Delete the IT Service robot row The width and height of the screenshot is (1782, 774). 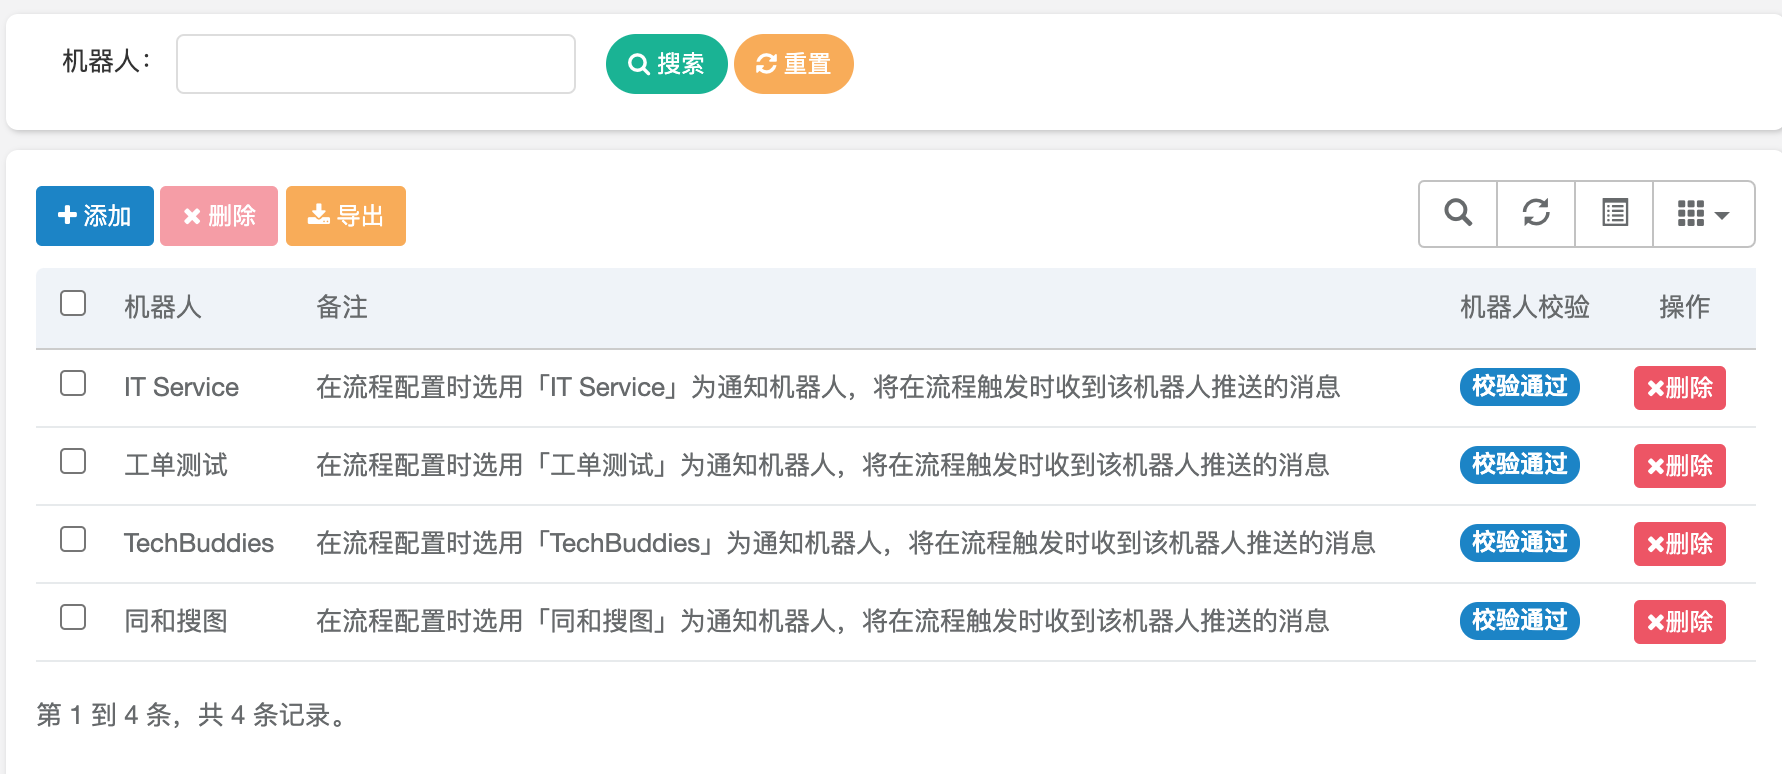(x=1679, y=388)
